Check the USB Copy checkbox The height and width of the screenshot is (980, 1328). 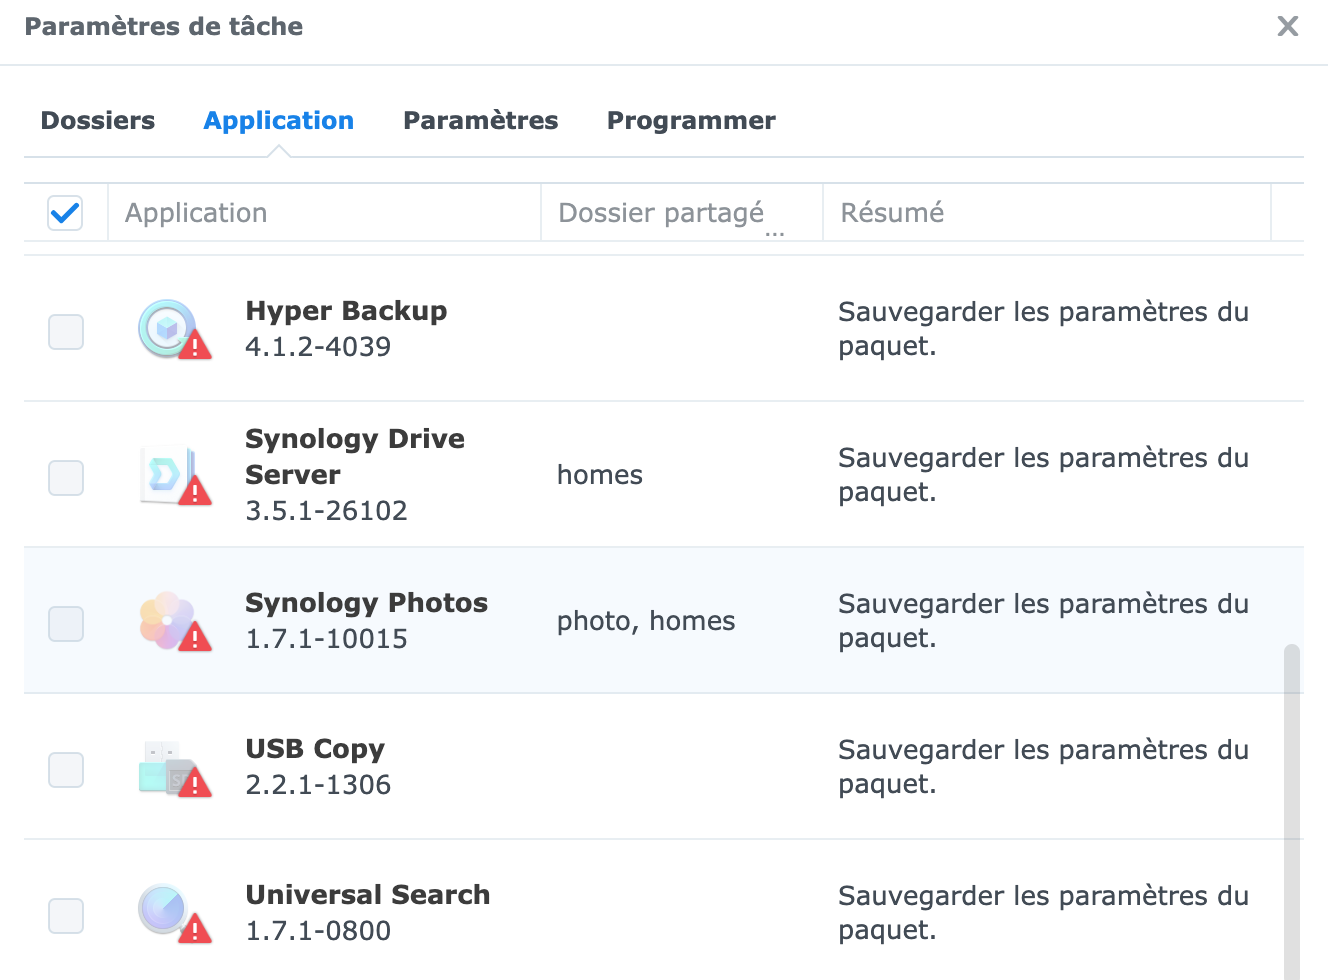pyautogui.click(x=66, y=770)
